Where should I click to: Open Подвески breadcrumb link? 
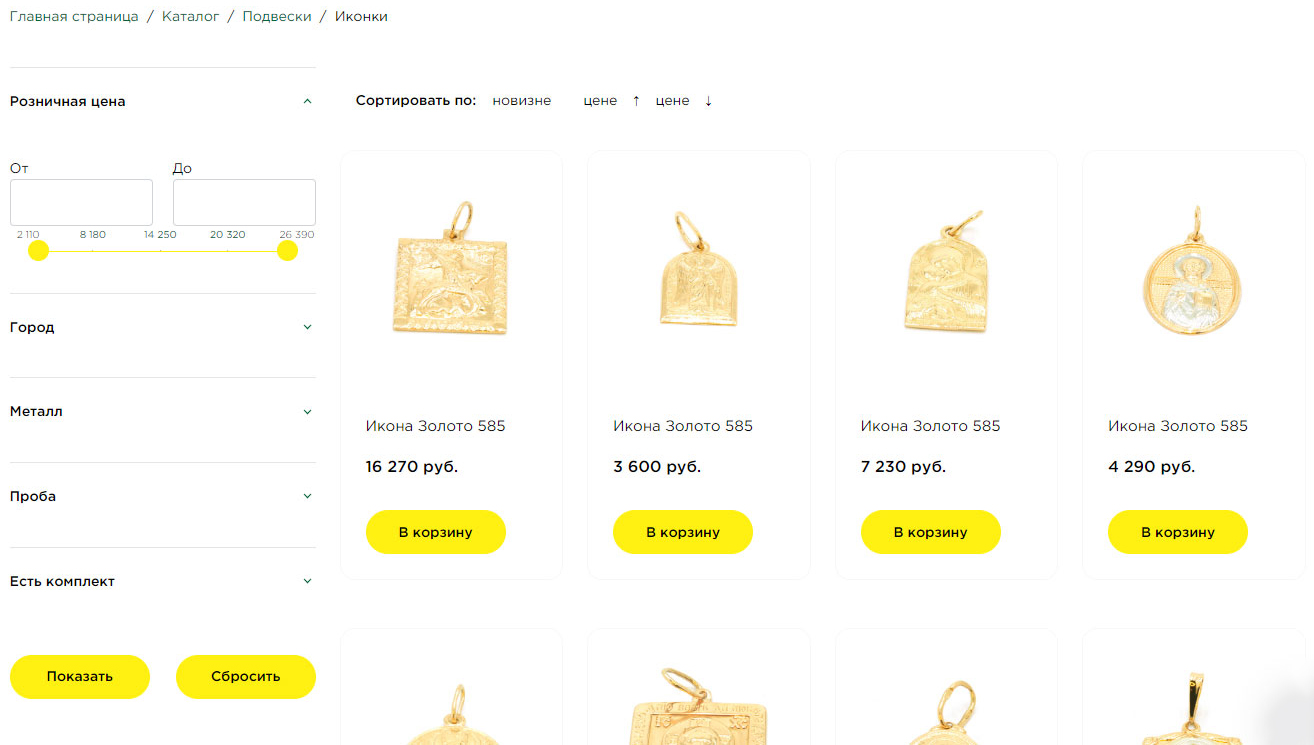(x=277, y=17)
